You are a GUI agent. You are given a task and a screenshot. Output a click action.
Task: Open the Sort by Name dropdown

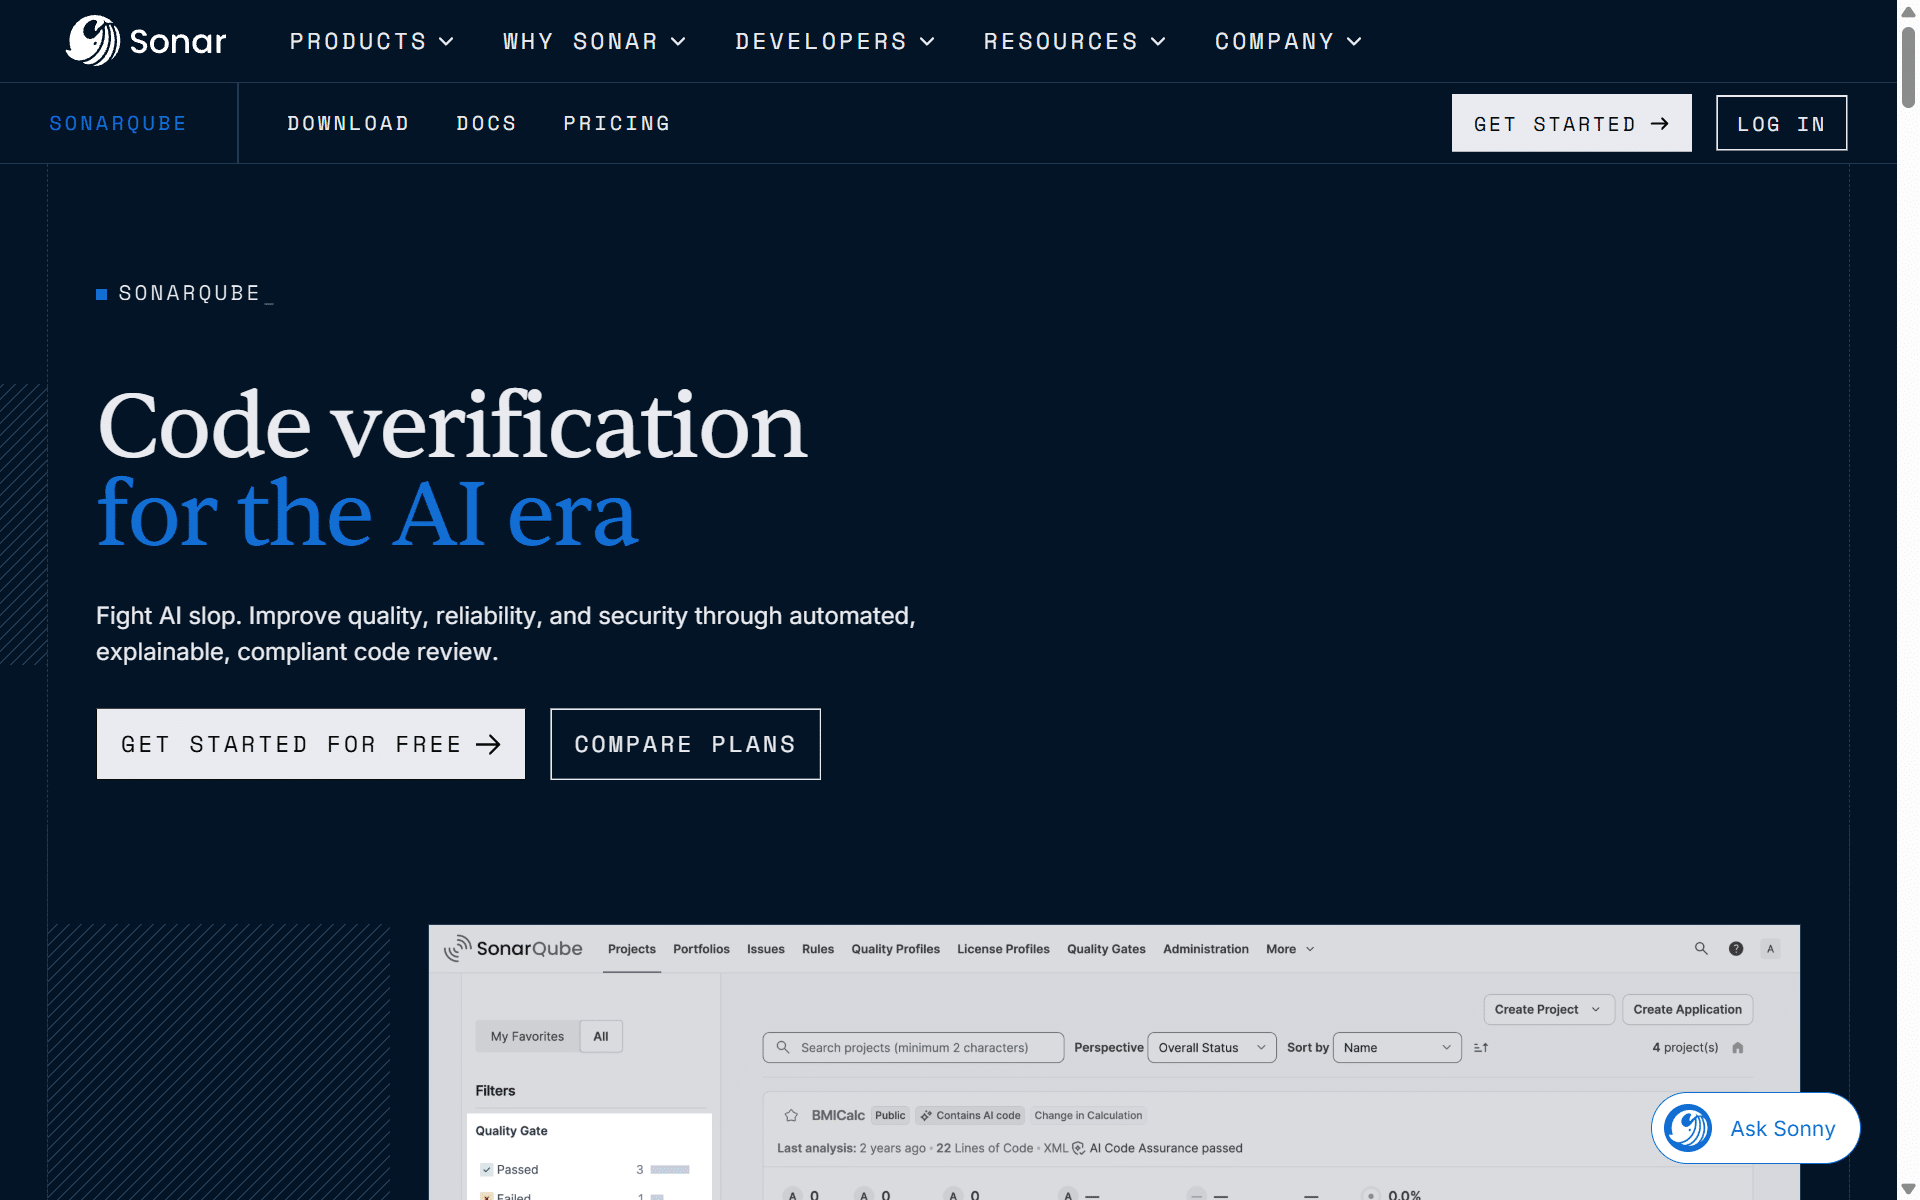click(1397, 1047)
